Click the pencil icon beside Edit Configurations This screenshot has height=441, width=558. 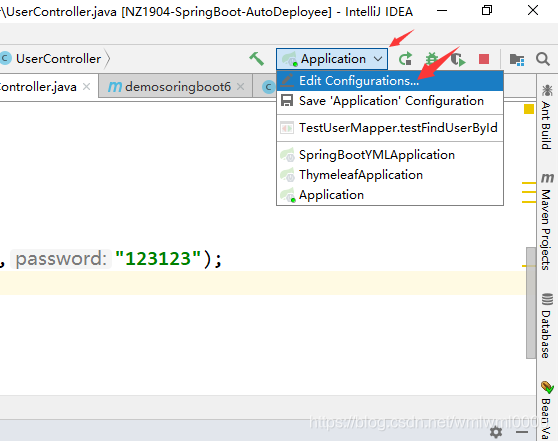click(287, 80)
